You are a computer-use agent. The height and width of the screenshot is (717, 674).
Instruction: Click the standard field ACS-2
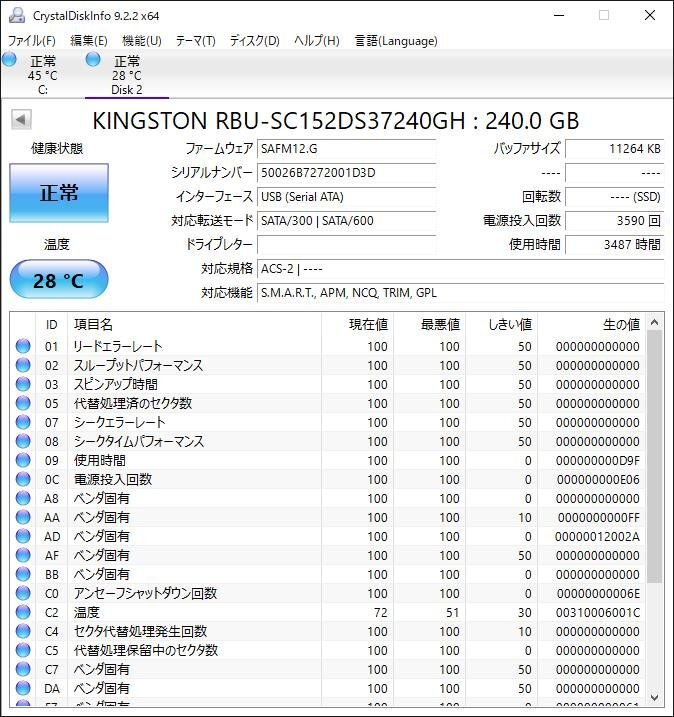pyautogui.click(x=460, y=269)
